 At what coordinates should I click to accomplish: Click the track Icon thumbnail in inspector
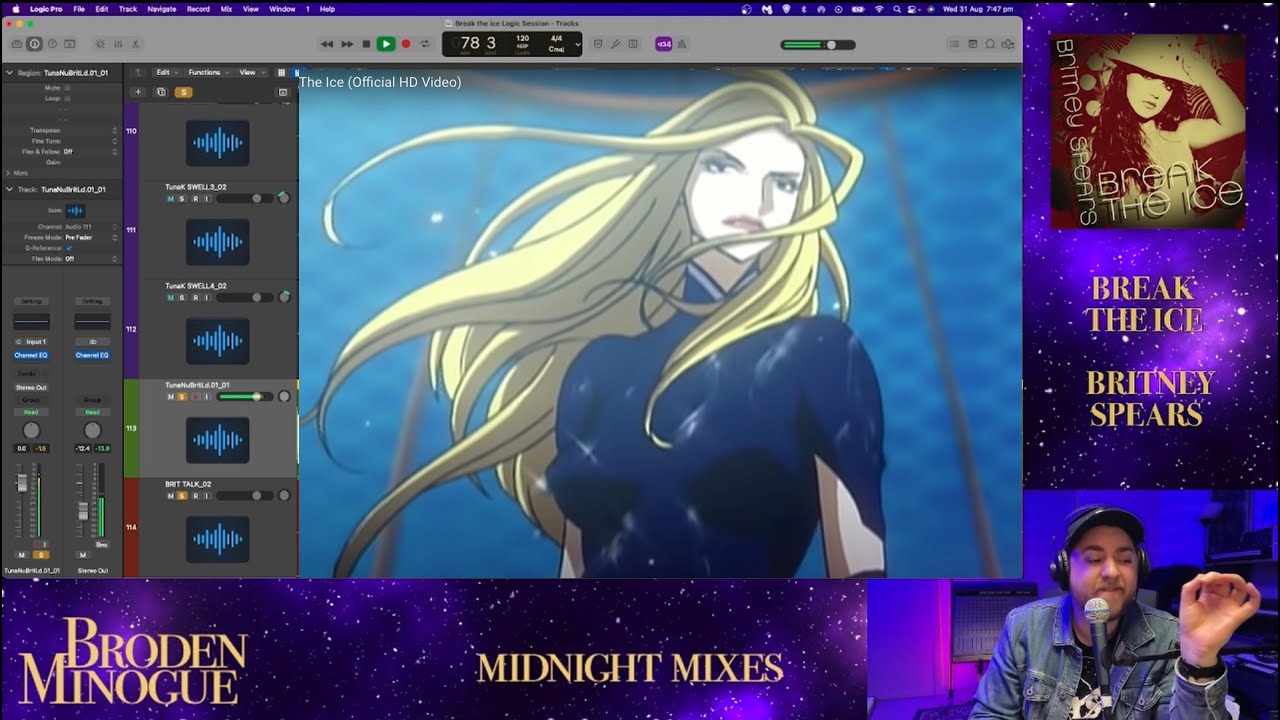click(75, 210)
